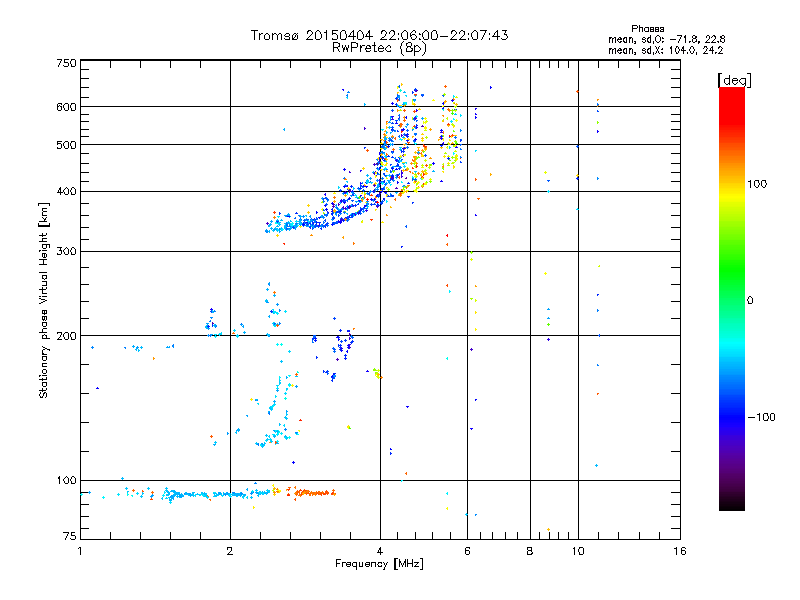Select the 'RwPretec (8p)' subtitle text

tap(379, 48)
